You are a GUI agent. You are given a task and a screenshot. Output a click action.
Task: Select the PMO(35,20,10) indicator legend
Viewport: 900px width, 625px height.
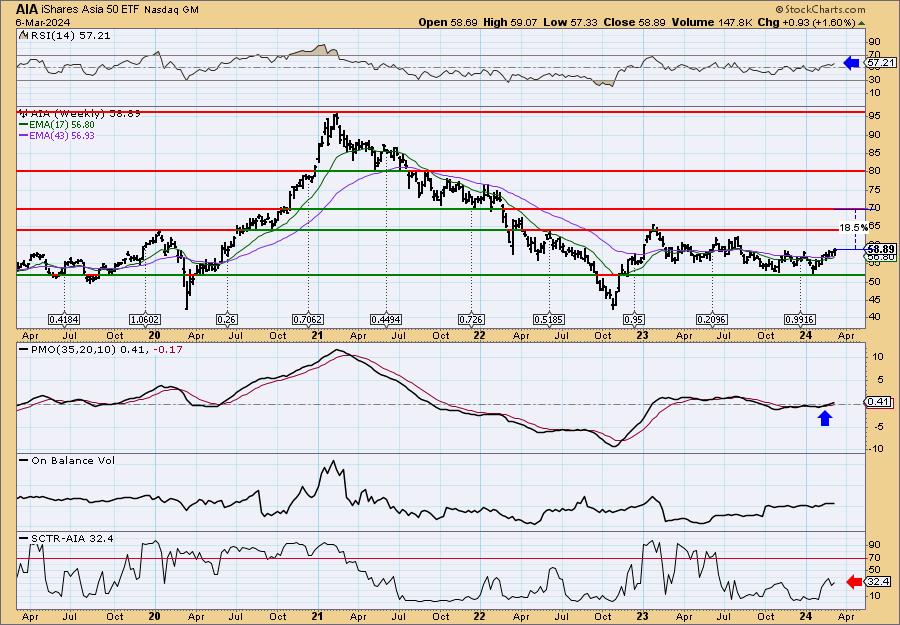[x=101, y=349]
